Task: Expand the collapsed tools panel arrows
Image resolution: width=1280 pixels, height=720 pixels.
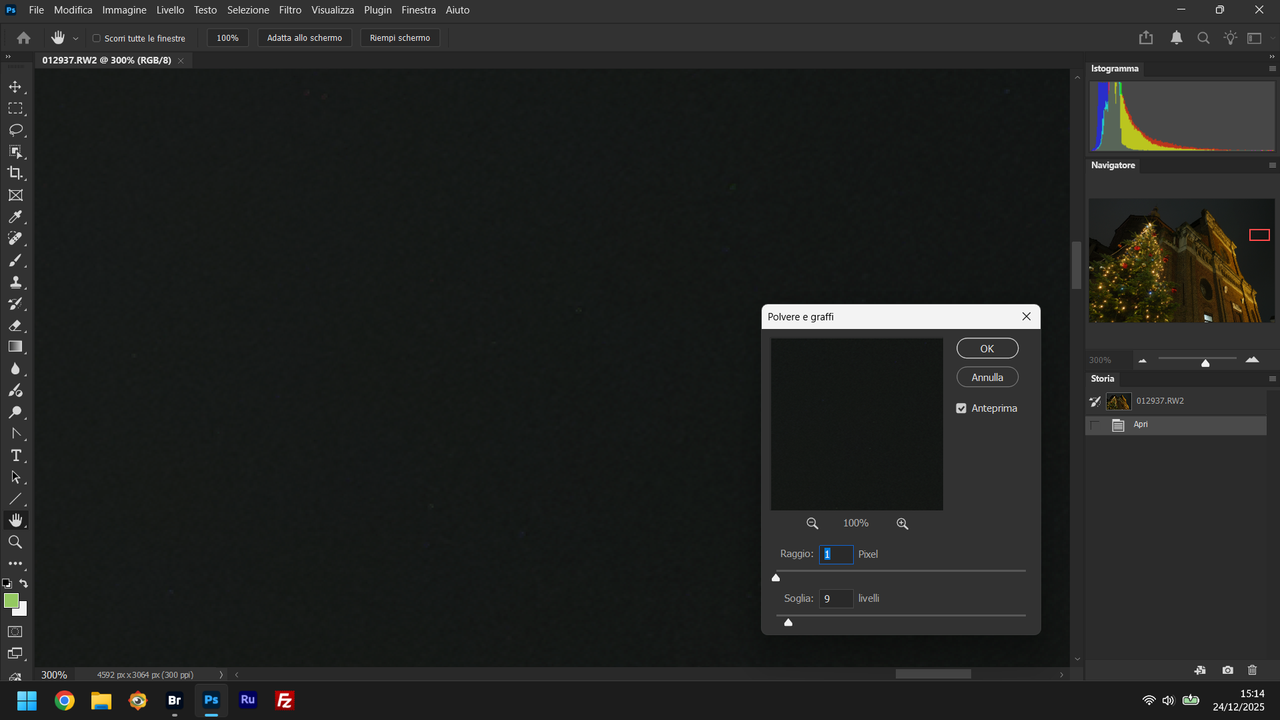Action: point(8,56)
